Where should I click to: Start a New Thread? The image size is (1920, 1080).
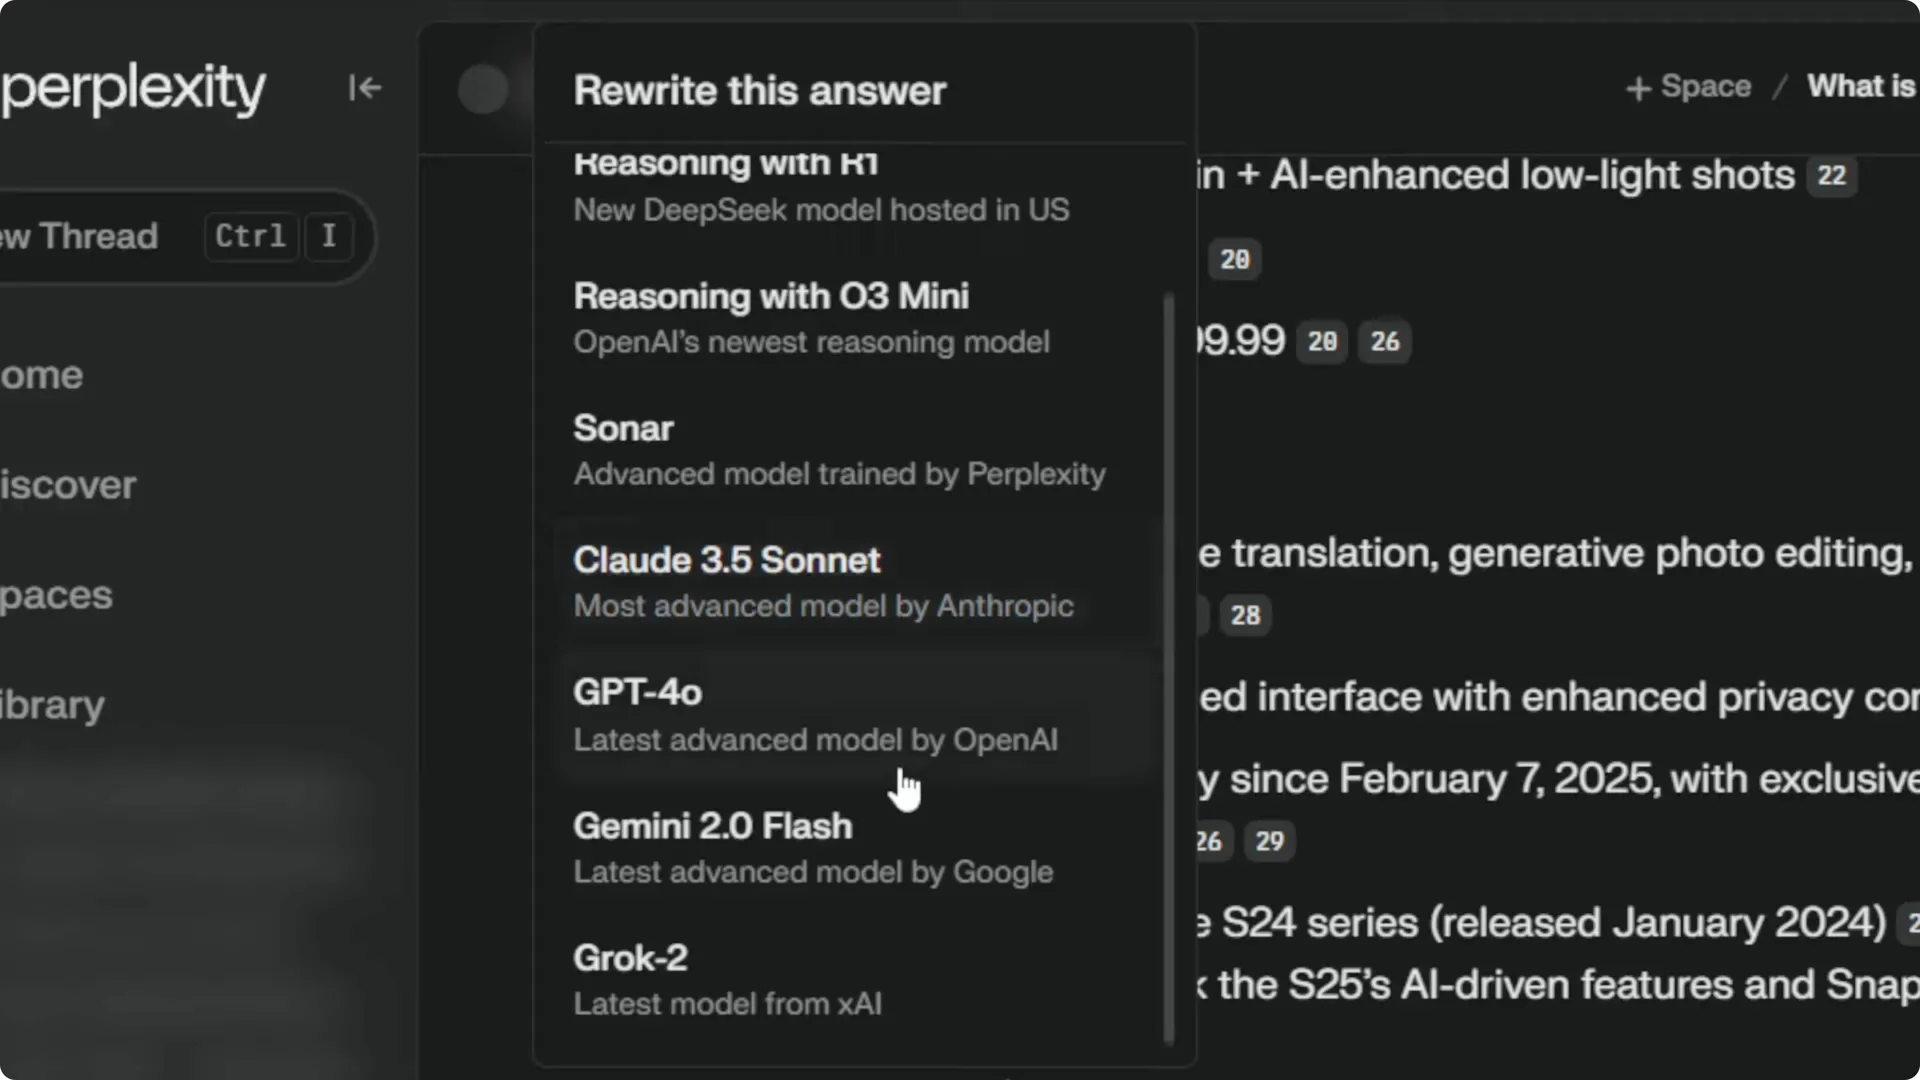coord(100,237)
